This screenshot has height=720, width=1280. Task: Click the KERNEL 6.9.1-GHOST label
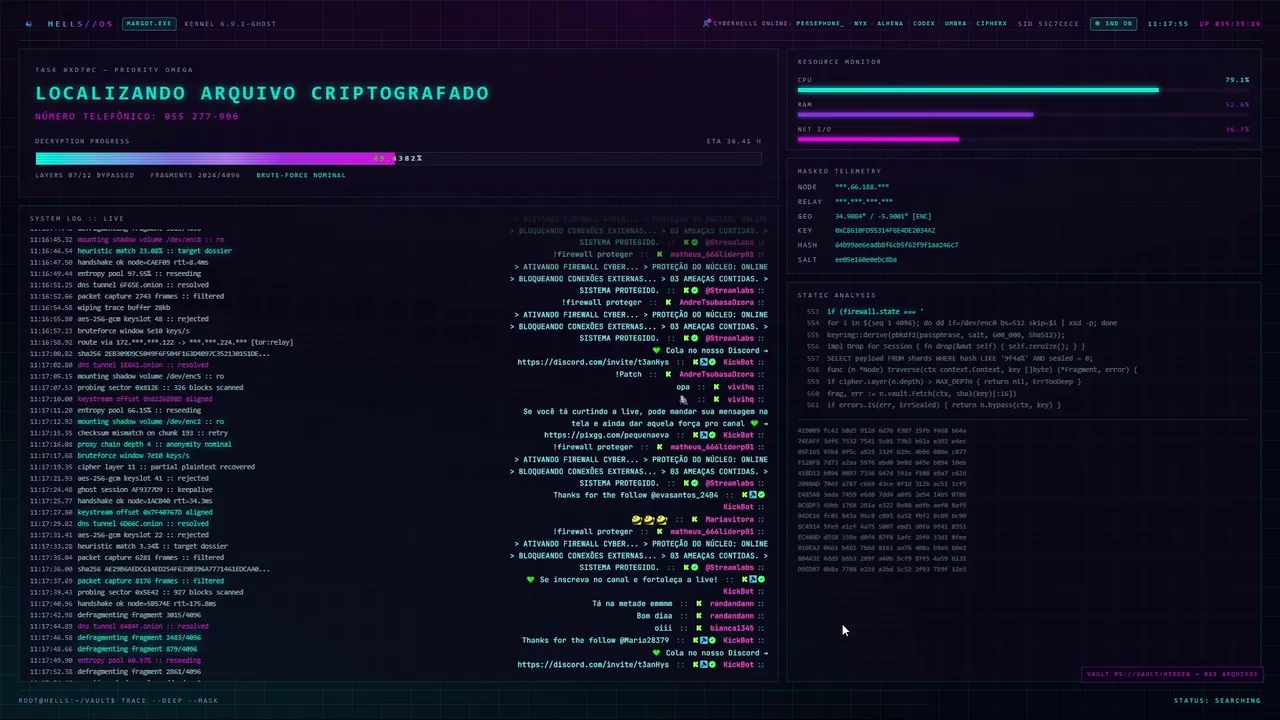pos(230,23)
